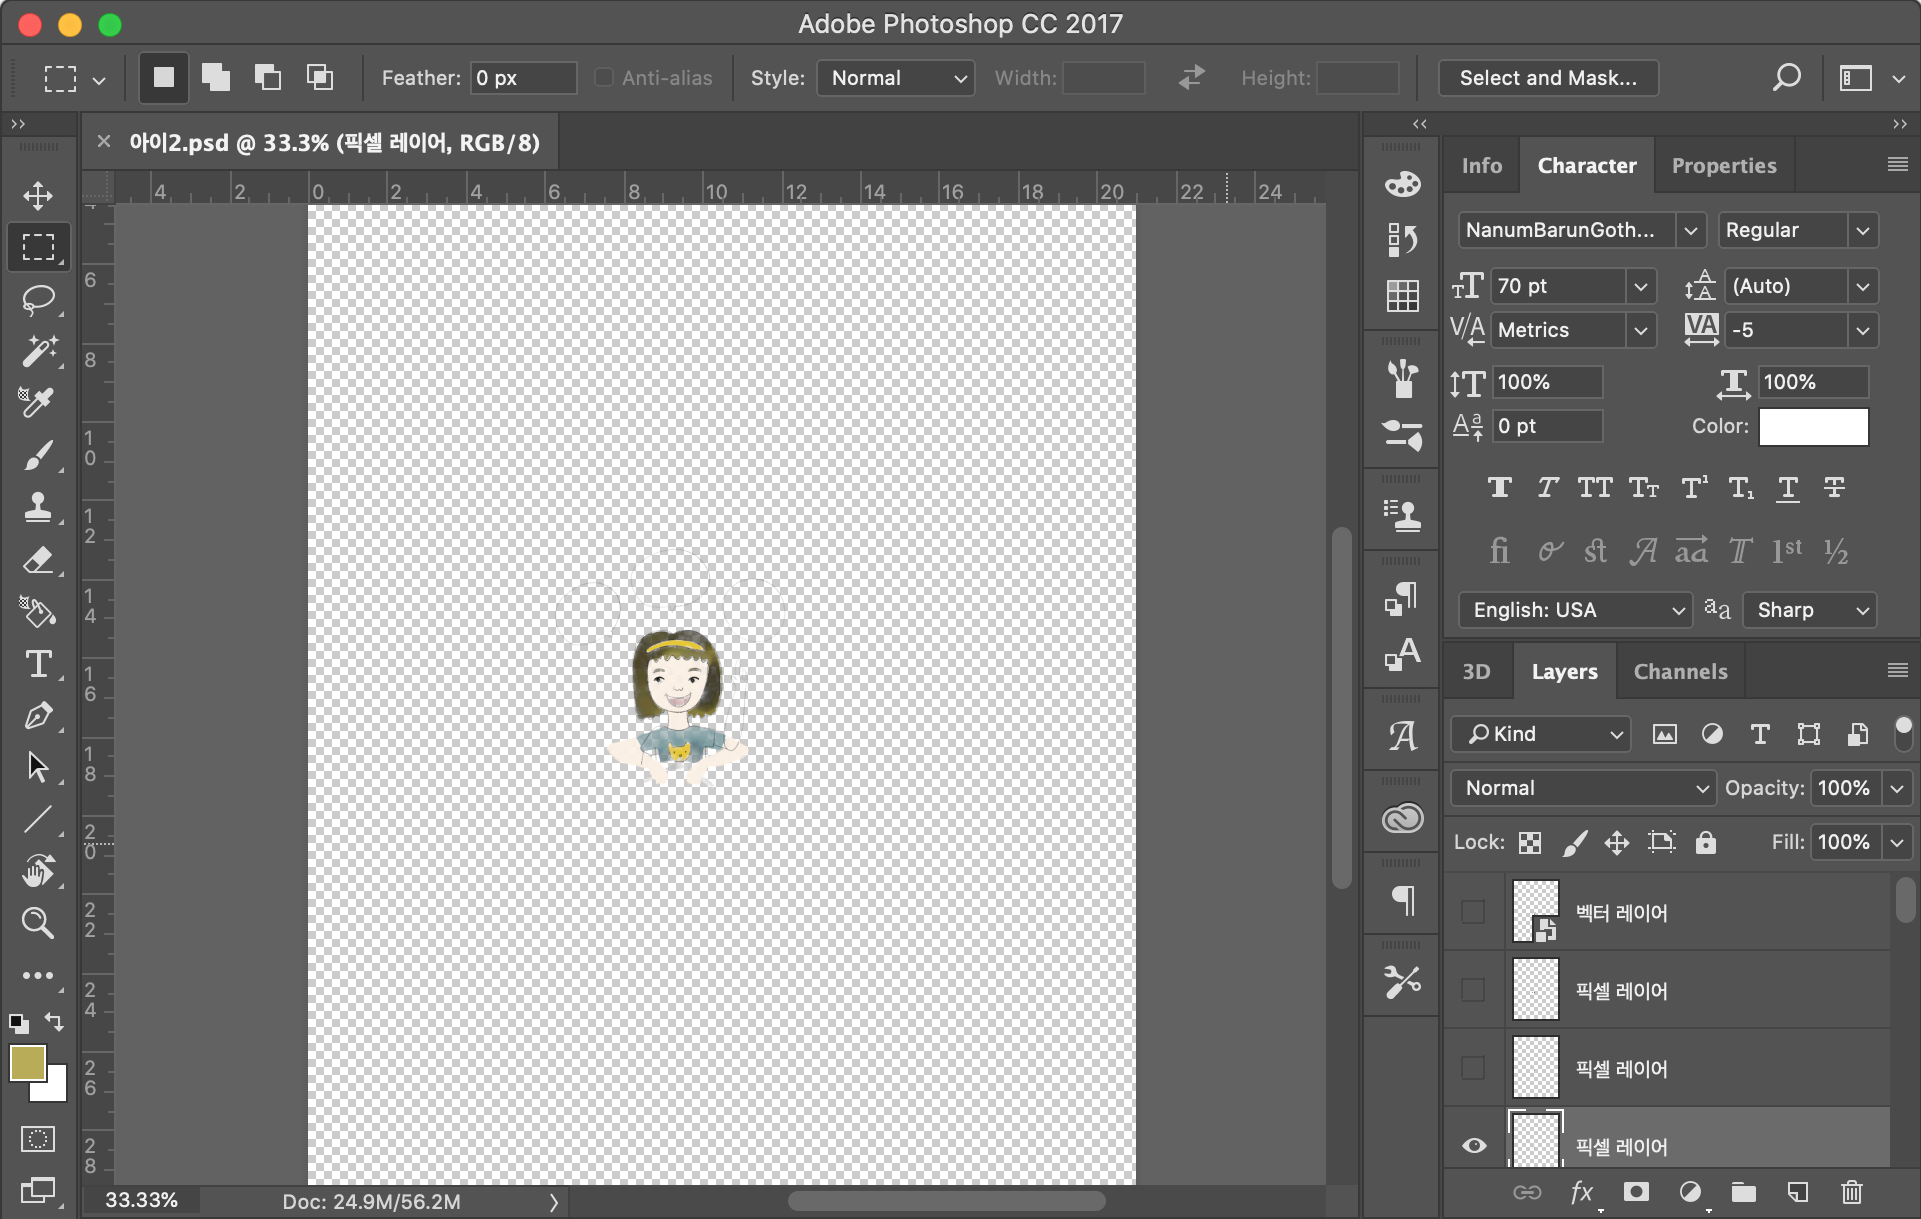
Task: Open the text Color swatch
Action: (1813, 426)
